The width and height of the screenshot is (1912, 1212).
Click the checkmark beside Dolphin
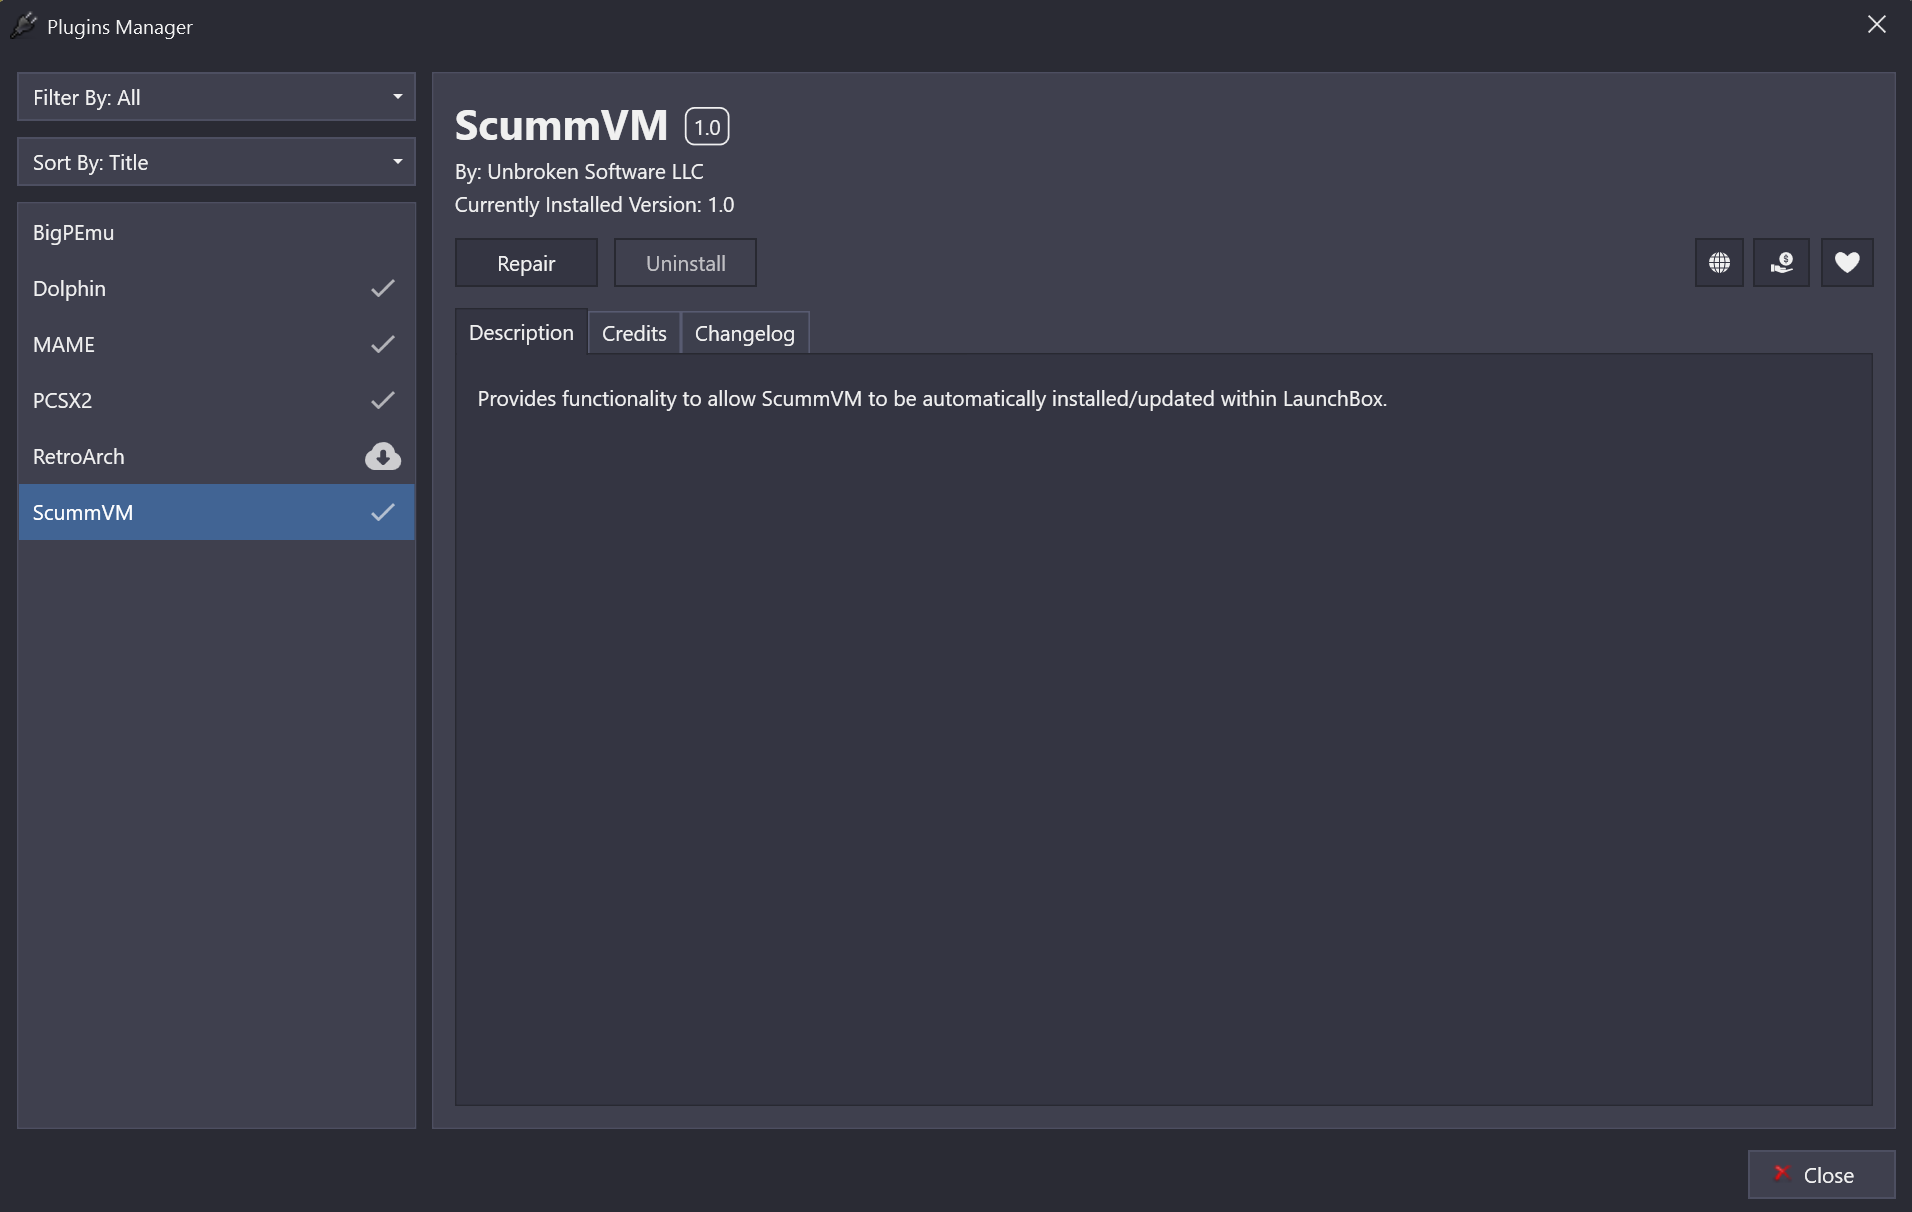383,288
